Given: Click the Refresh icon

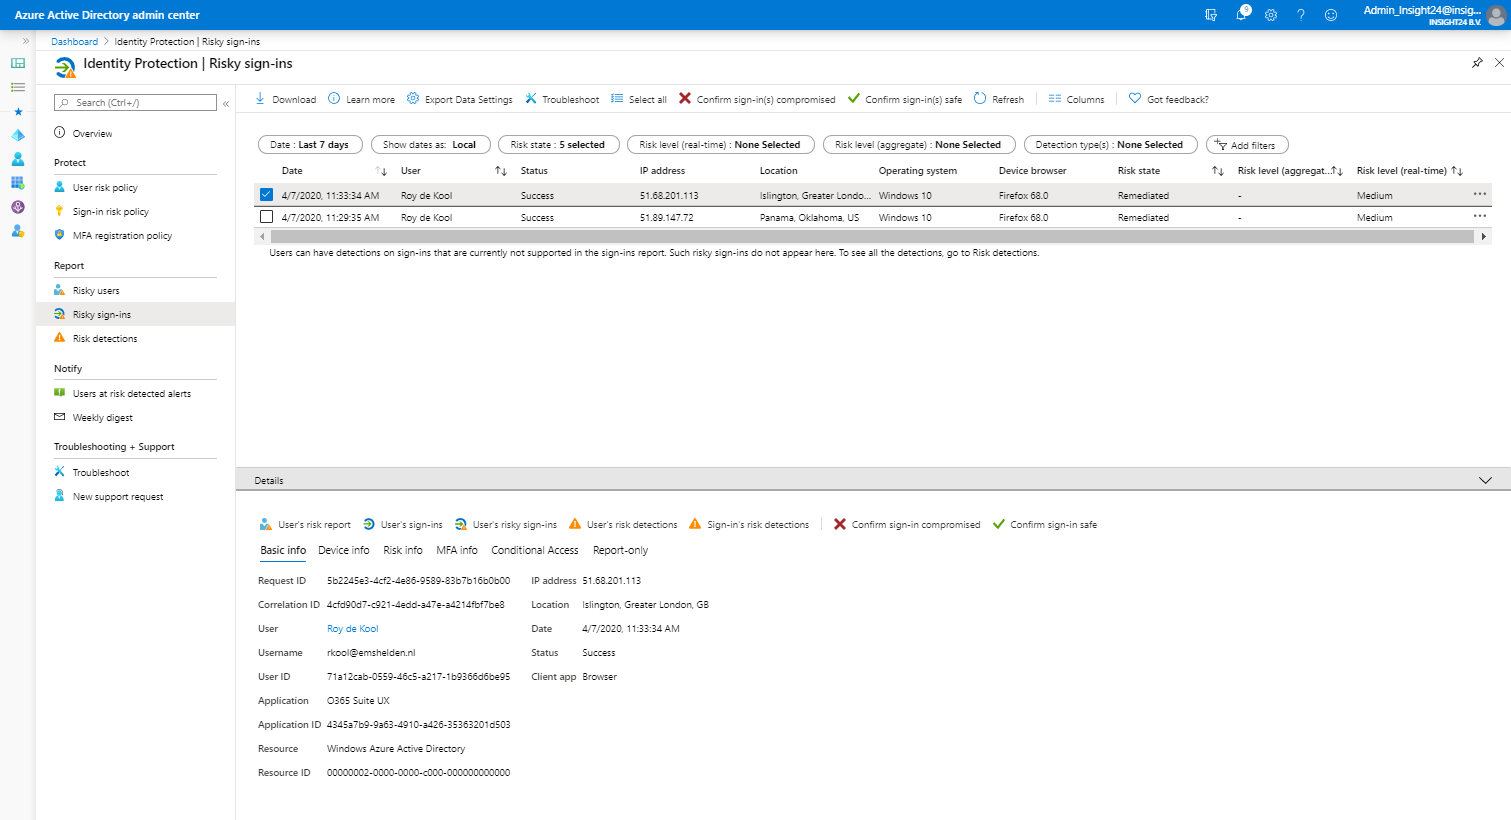Looking at the screenshot, I should [x=980, y=99].
